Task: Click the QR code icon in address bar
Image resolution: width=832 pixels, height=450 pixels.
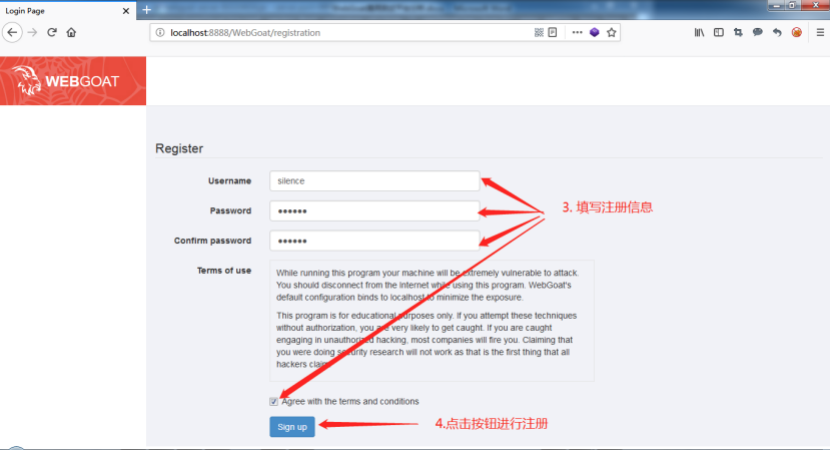Action: pyautogui.click(x=539, y=32)
